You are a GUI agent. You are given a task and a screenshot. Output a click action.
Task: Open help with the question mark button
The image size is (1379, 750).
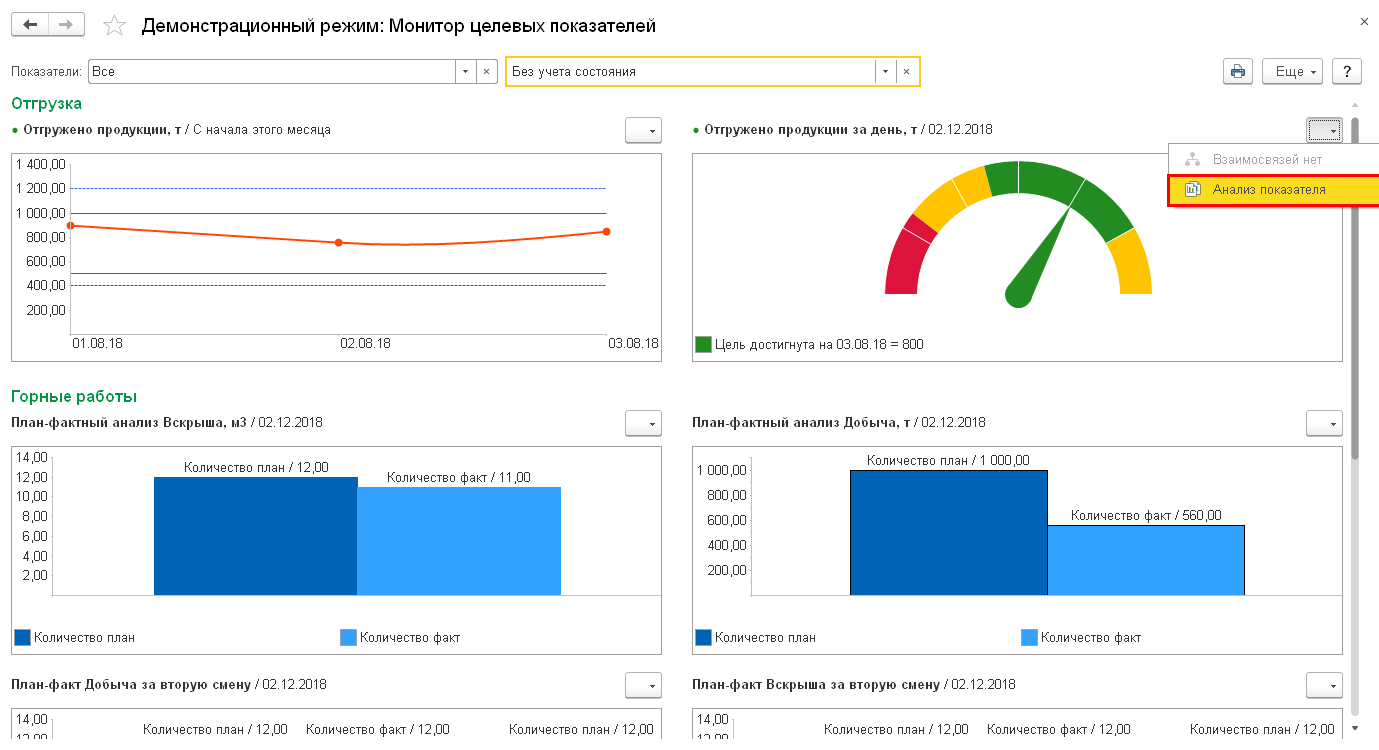click(x=1347, y=72)
